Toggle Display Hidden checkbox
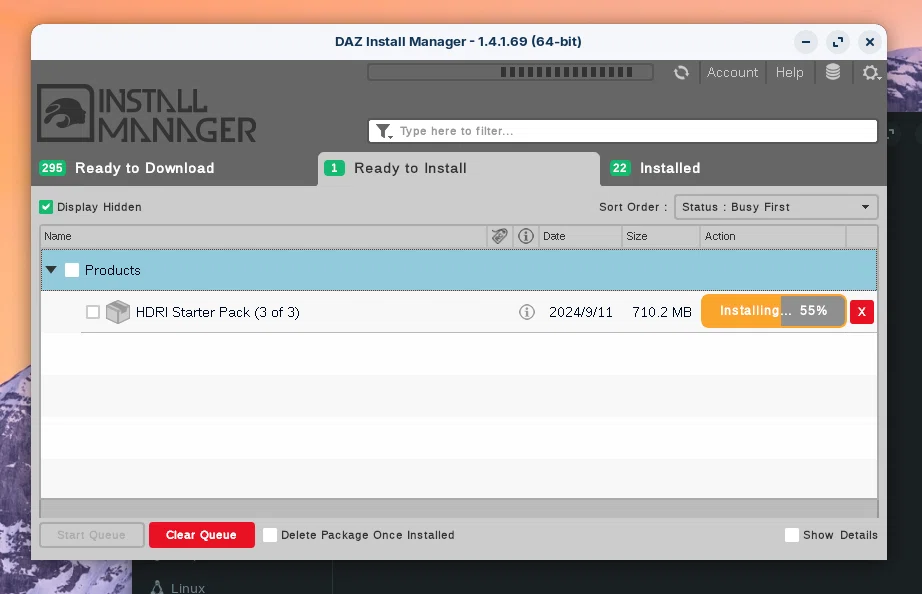The width and height of the screenshot is (922, 594). 46,207
